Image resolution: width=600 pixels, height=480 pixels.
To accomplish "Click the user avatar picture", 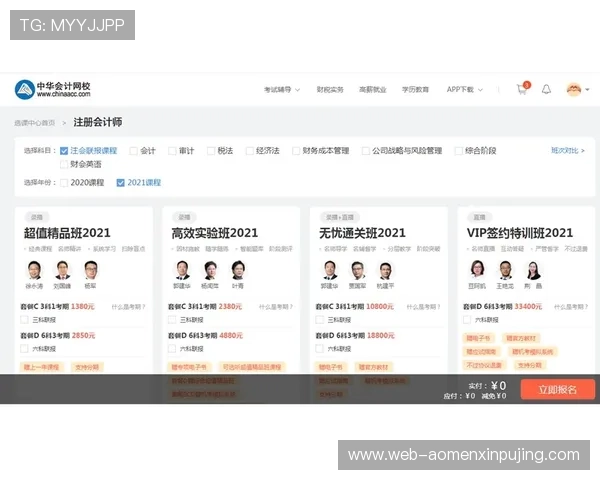I will click(x=574, y=90).
